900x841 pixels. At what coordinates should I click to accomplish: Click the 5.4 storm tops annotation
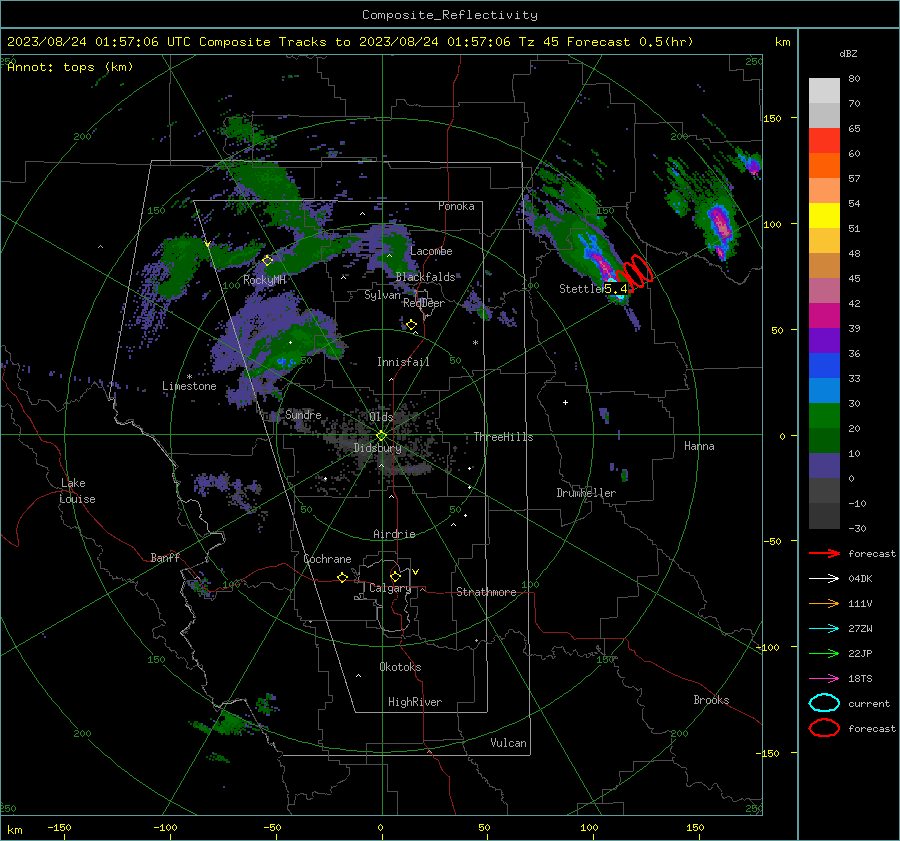tap(616, 289)
